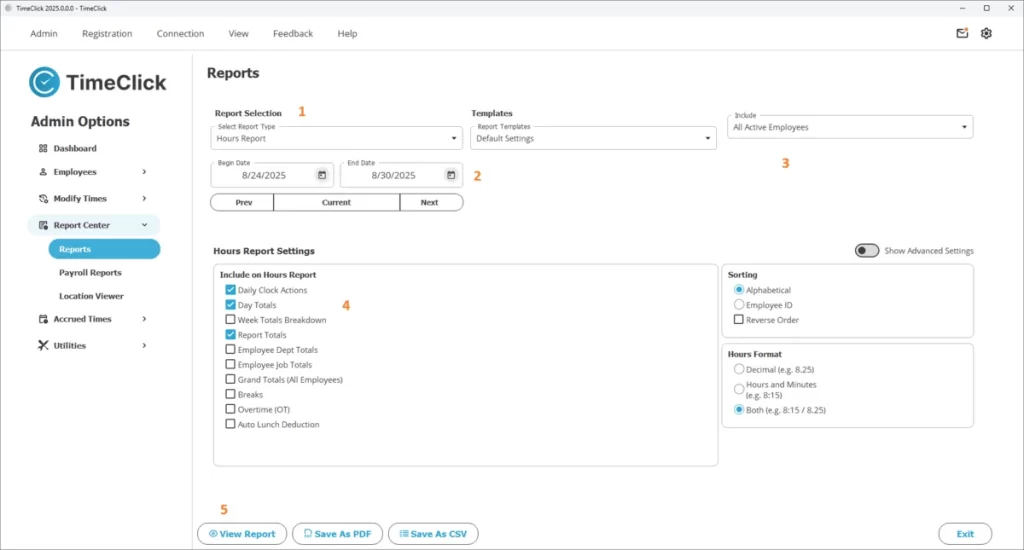Open the Include employees dropdown

pos(850,128)
